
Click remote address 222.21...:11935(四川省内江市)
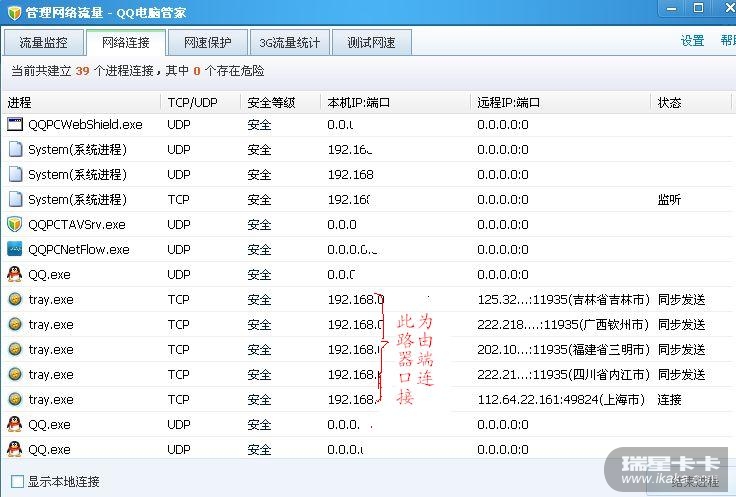564,374
